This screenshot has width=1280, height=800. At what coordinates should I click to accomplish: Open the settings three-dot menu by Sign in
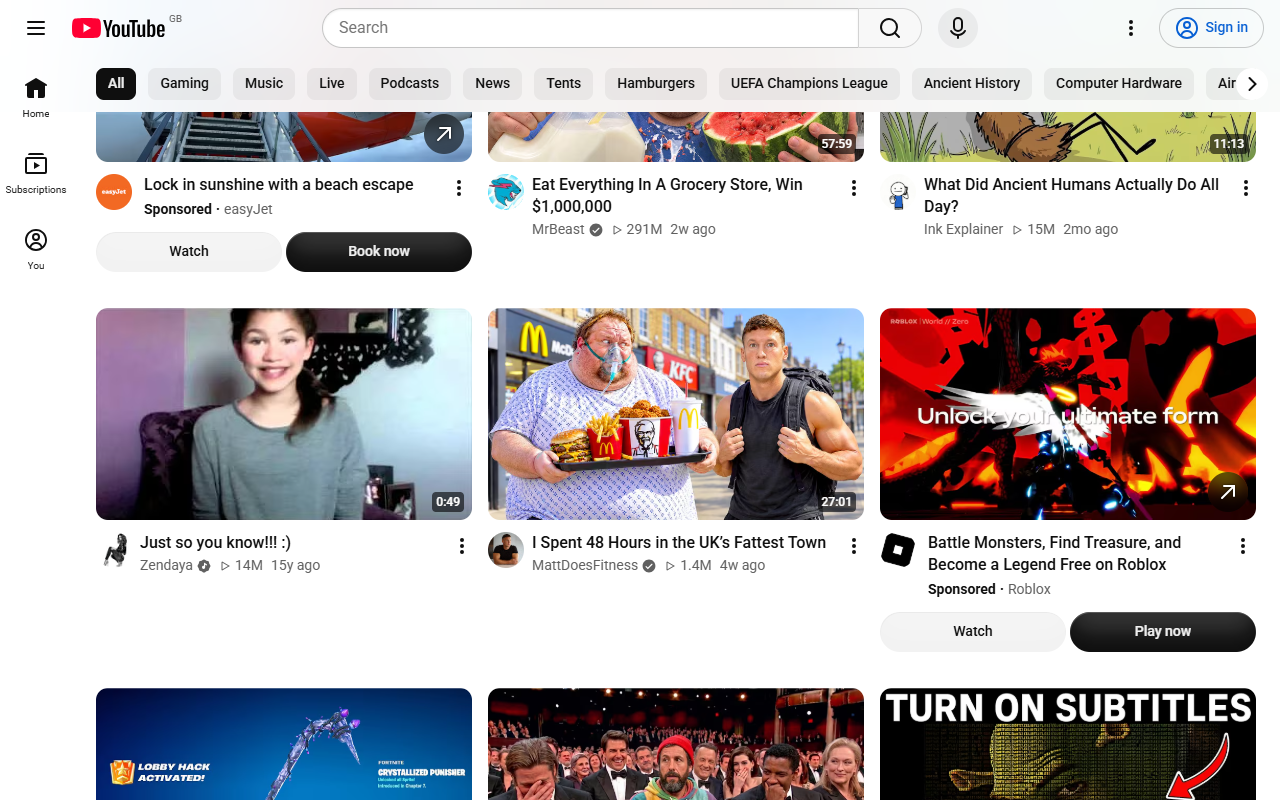point(1131,28)
